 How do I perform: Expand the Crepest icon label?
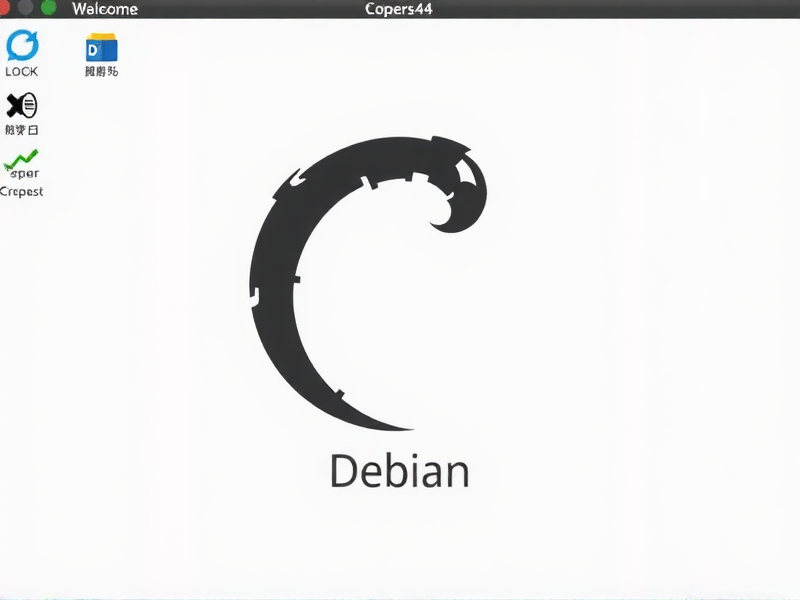tap(23, 191)
